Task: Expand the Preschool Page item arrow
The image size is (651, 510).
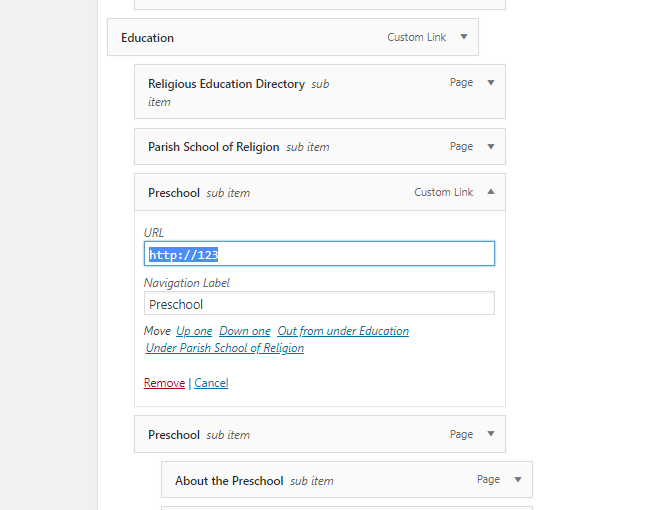Action: click(x=490, y=434)
